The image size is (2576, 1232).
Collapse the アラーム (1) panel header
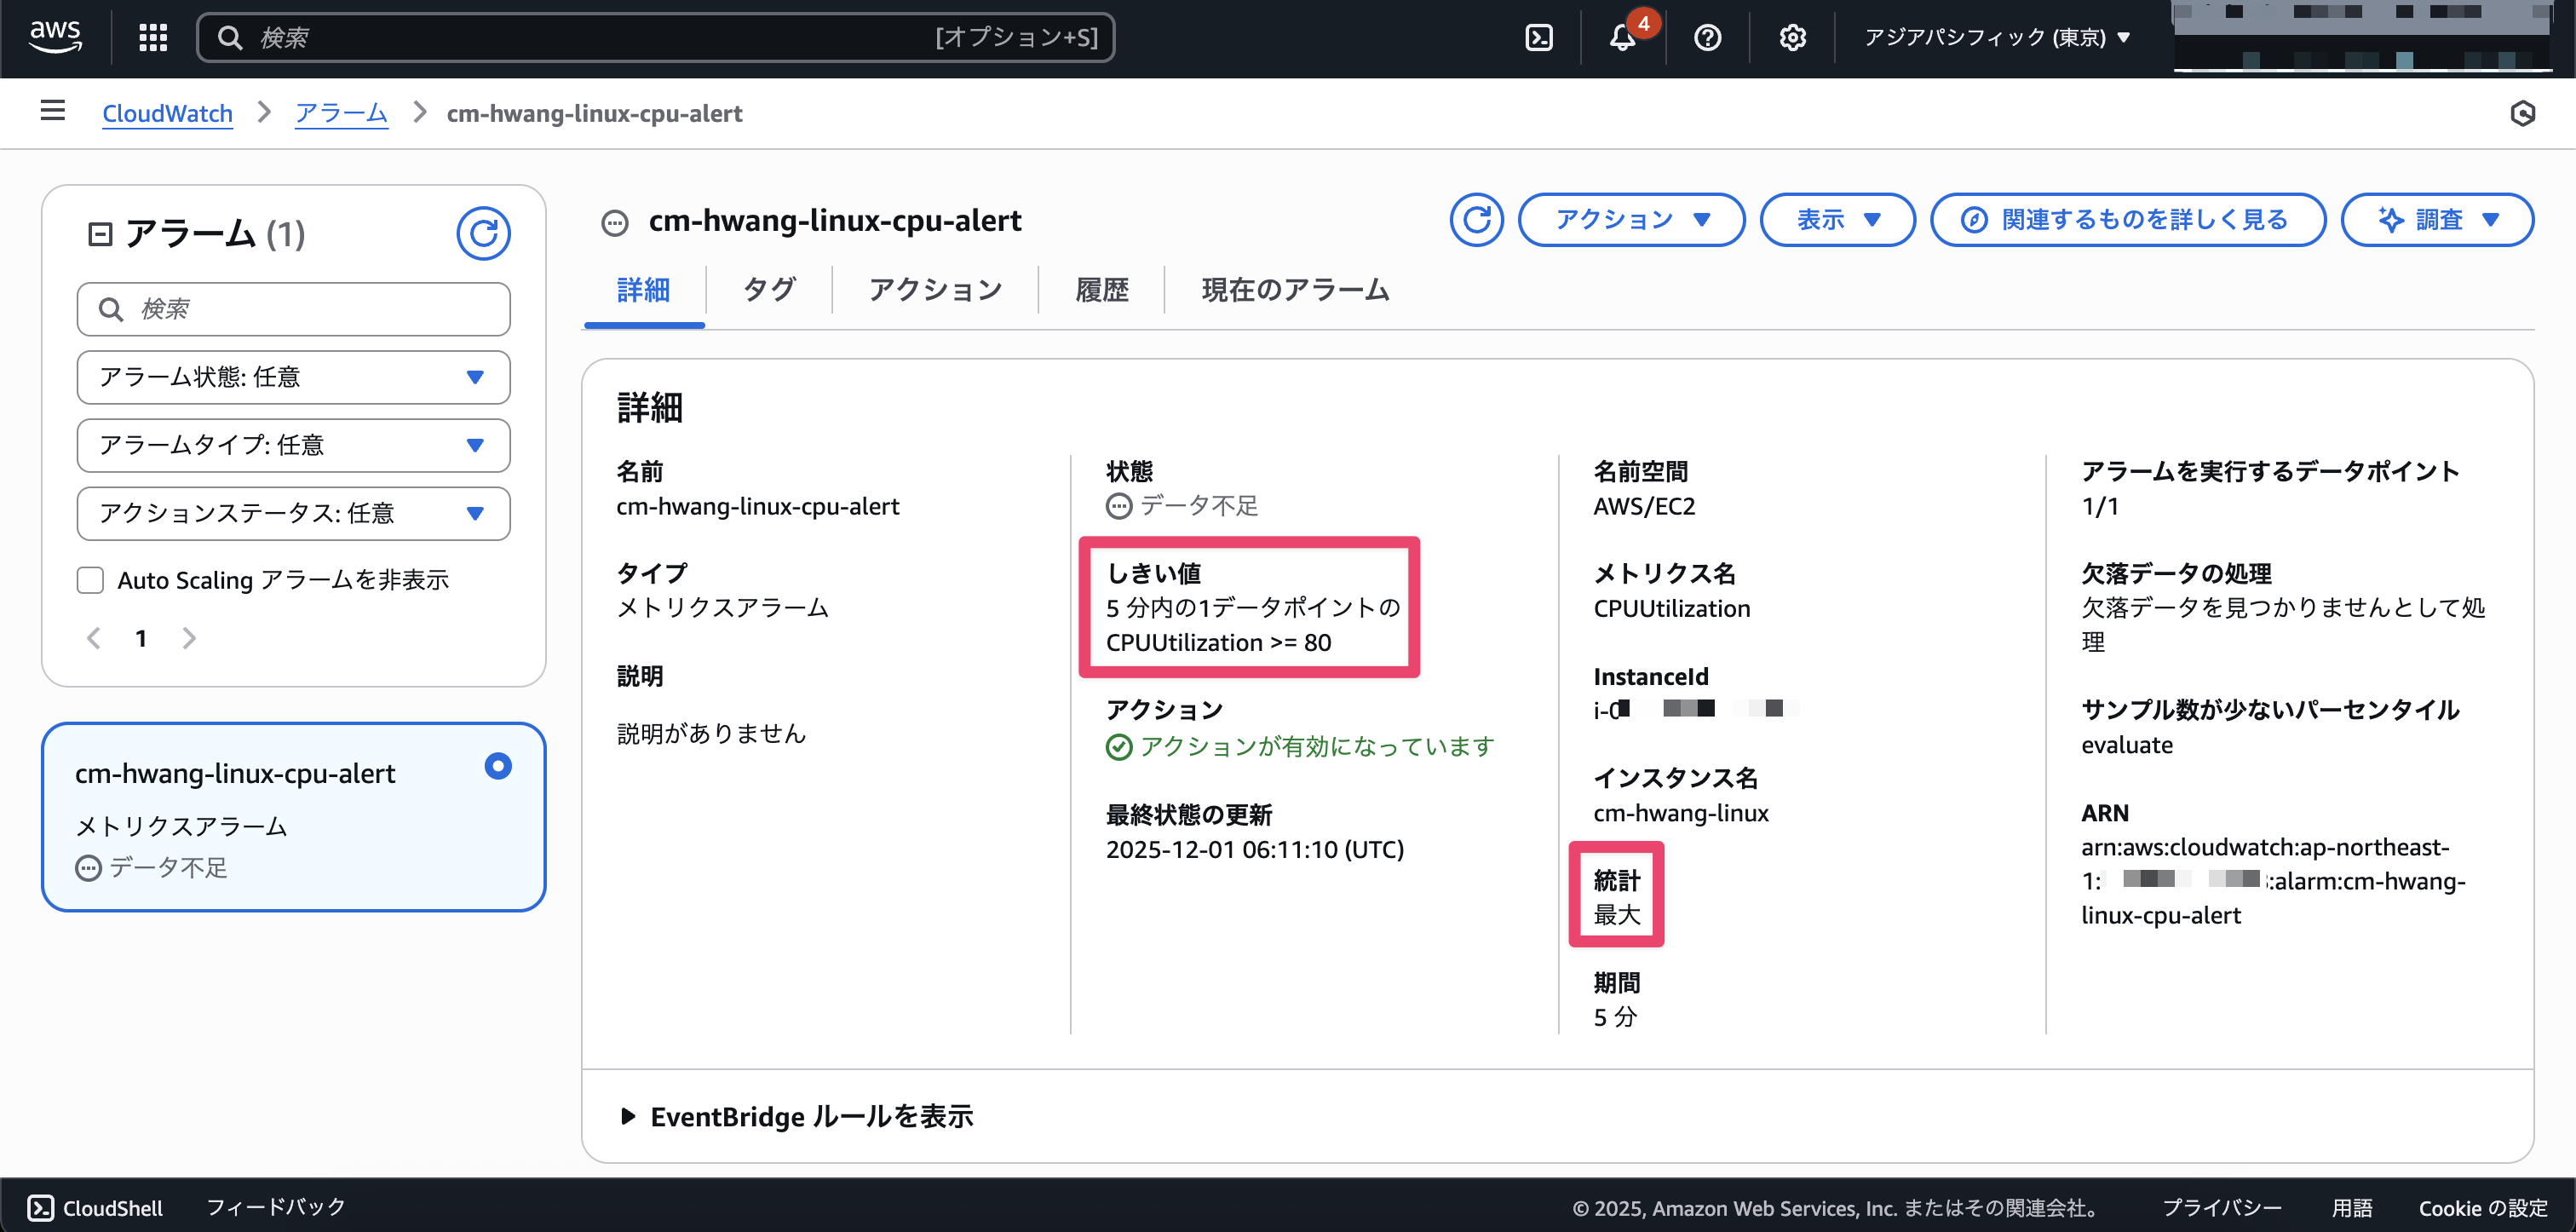100,235
